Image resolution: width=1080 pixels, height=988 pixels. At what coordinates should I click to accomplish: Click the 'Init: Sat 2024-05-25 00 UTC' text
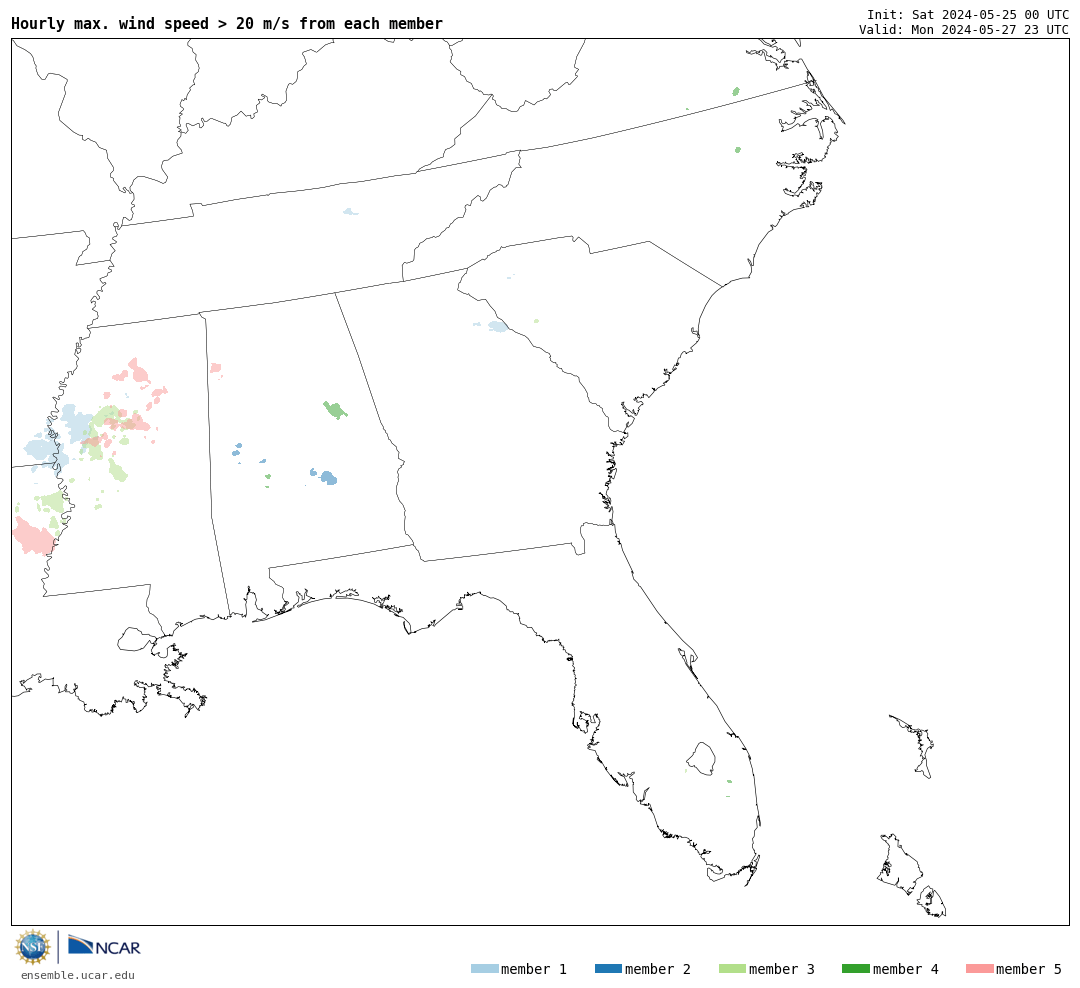[968, 14]
